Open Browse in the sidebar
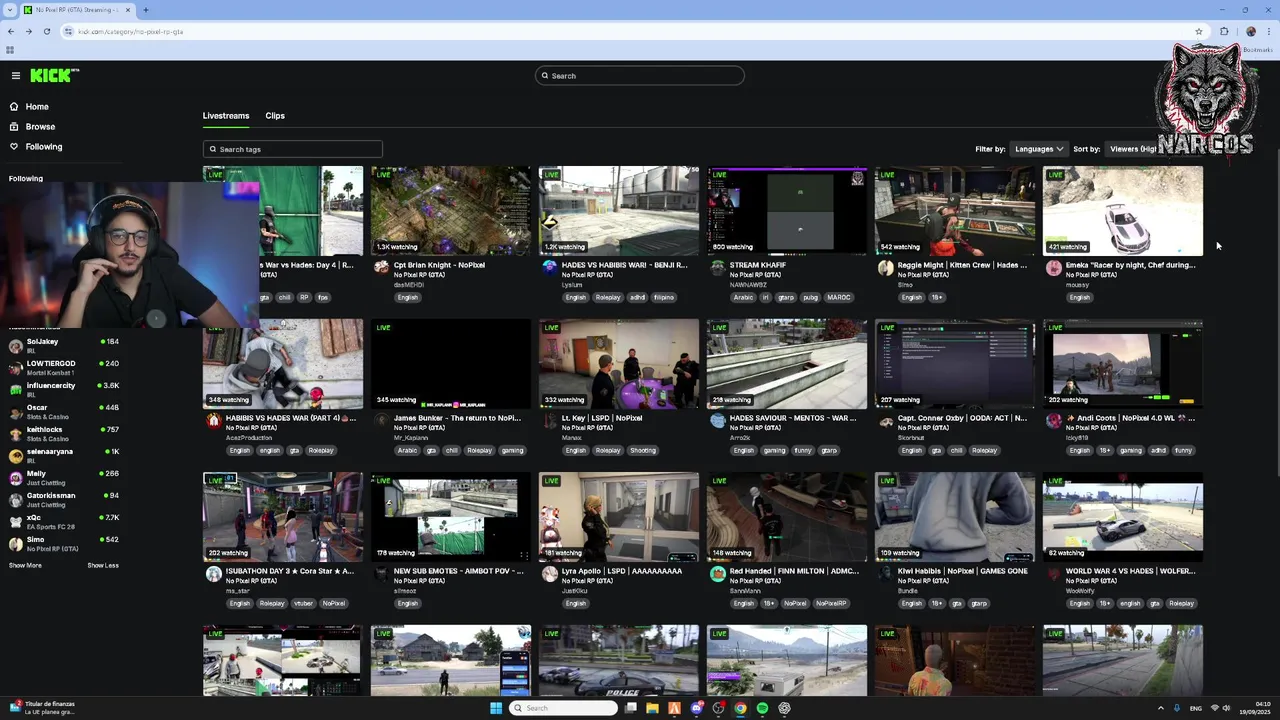Image resolution: width=1280 pixels, height=720 pixels. (x=40, y=127)
